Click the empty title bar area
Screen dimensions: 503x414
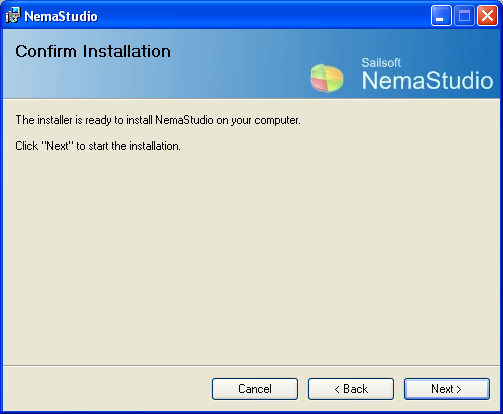point(263,15)
